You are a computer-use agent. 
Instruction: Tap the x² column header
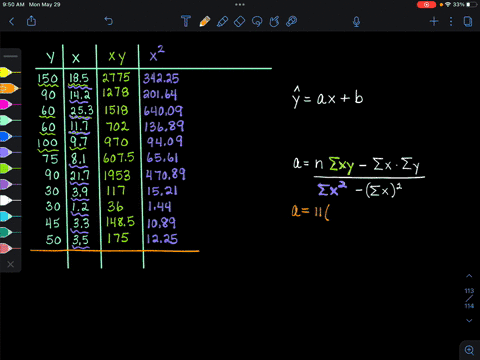(x=157, y=54)
